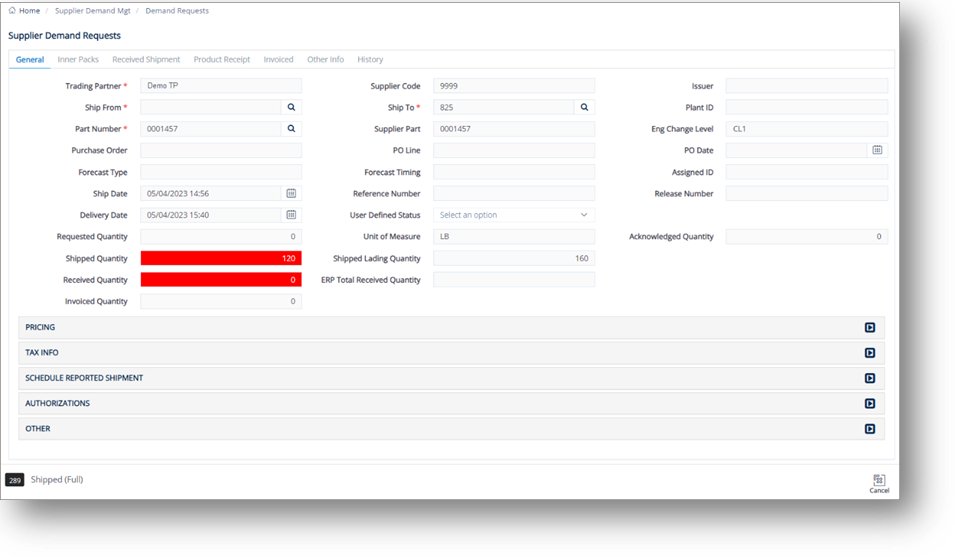This screenshot has height=557, width=955.
Task: Click the Ship From input field
Action: [211, 107]
